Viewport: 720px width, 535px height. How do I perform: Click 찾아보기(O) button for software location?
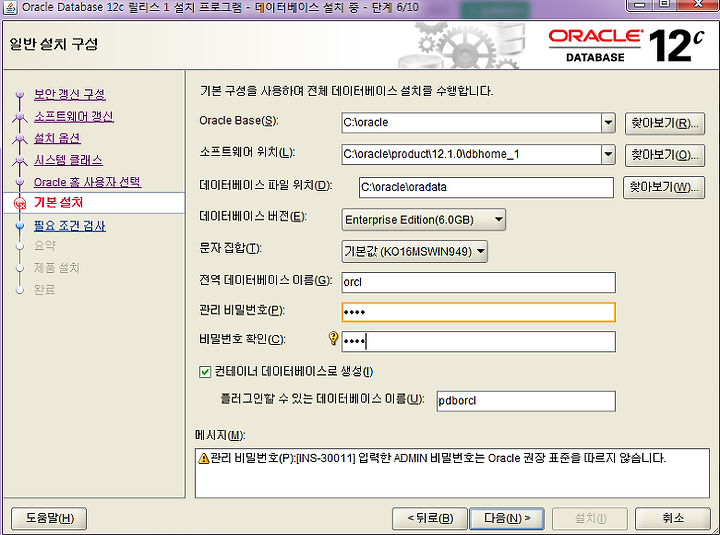click(x=664, y=155)
